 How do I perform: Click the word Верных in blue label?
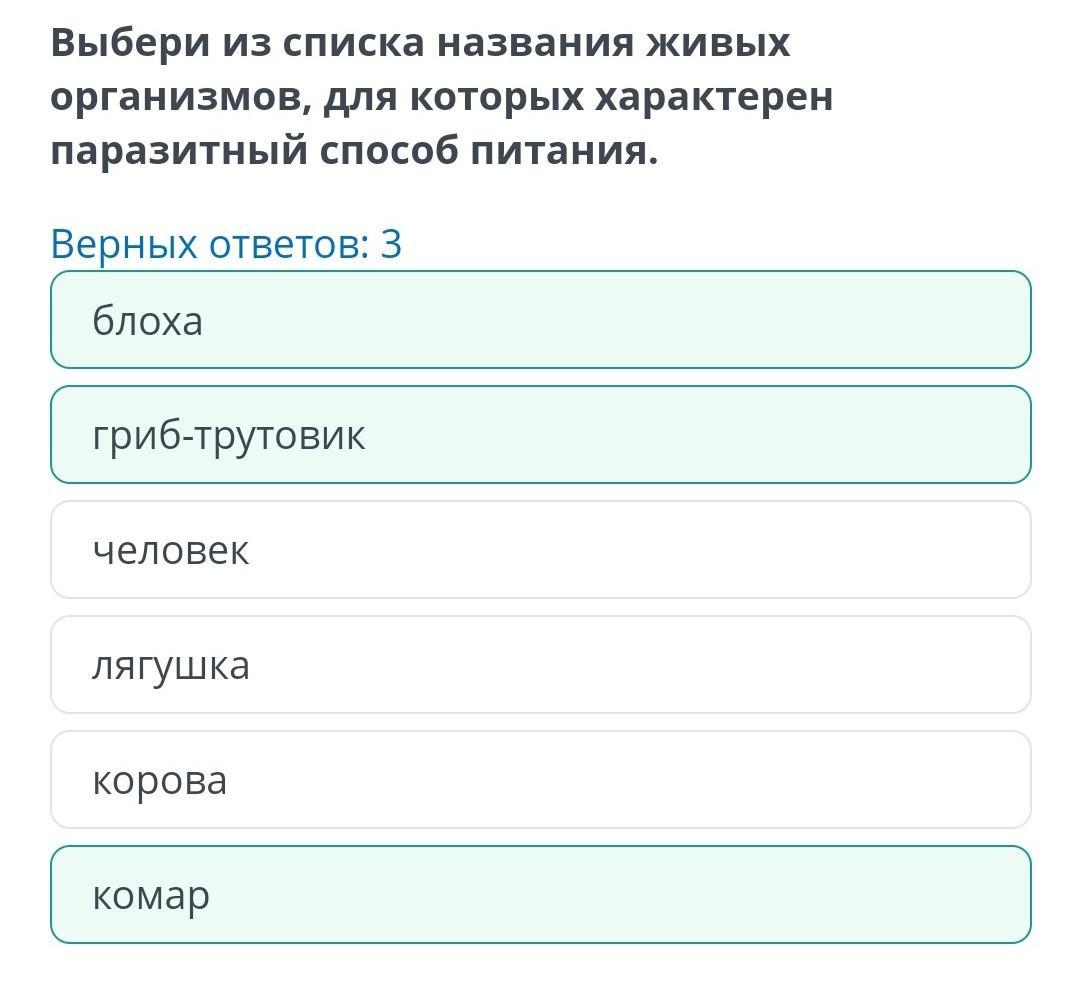click(x=124, y=244)
